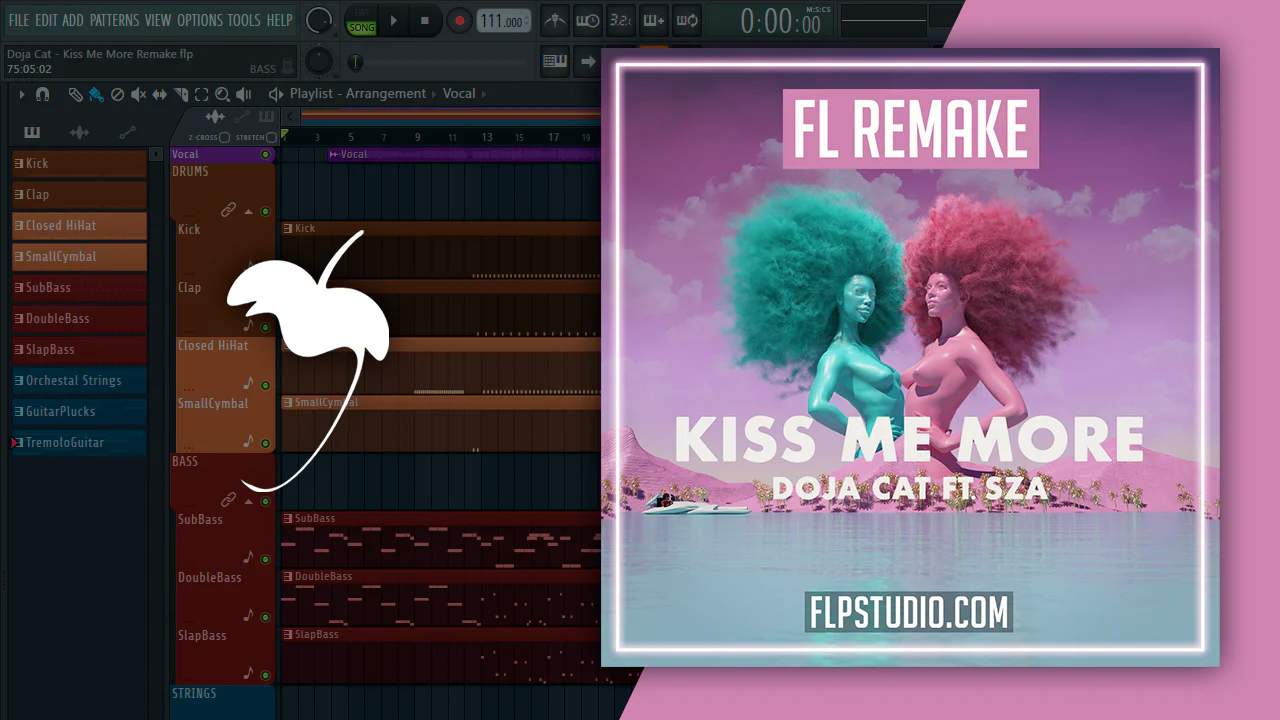This screenshot has height=720, width=1280.
Task: Select the Zoom tool
Action: [222, 94]
